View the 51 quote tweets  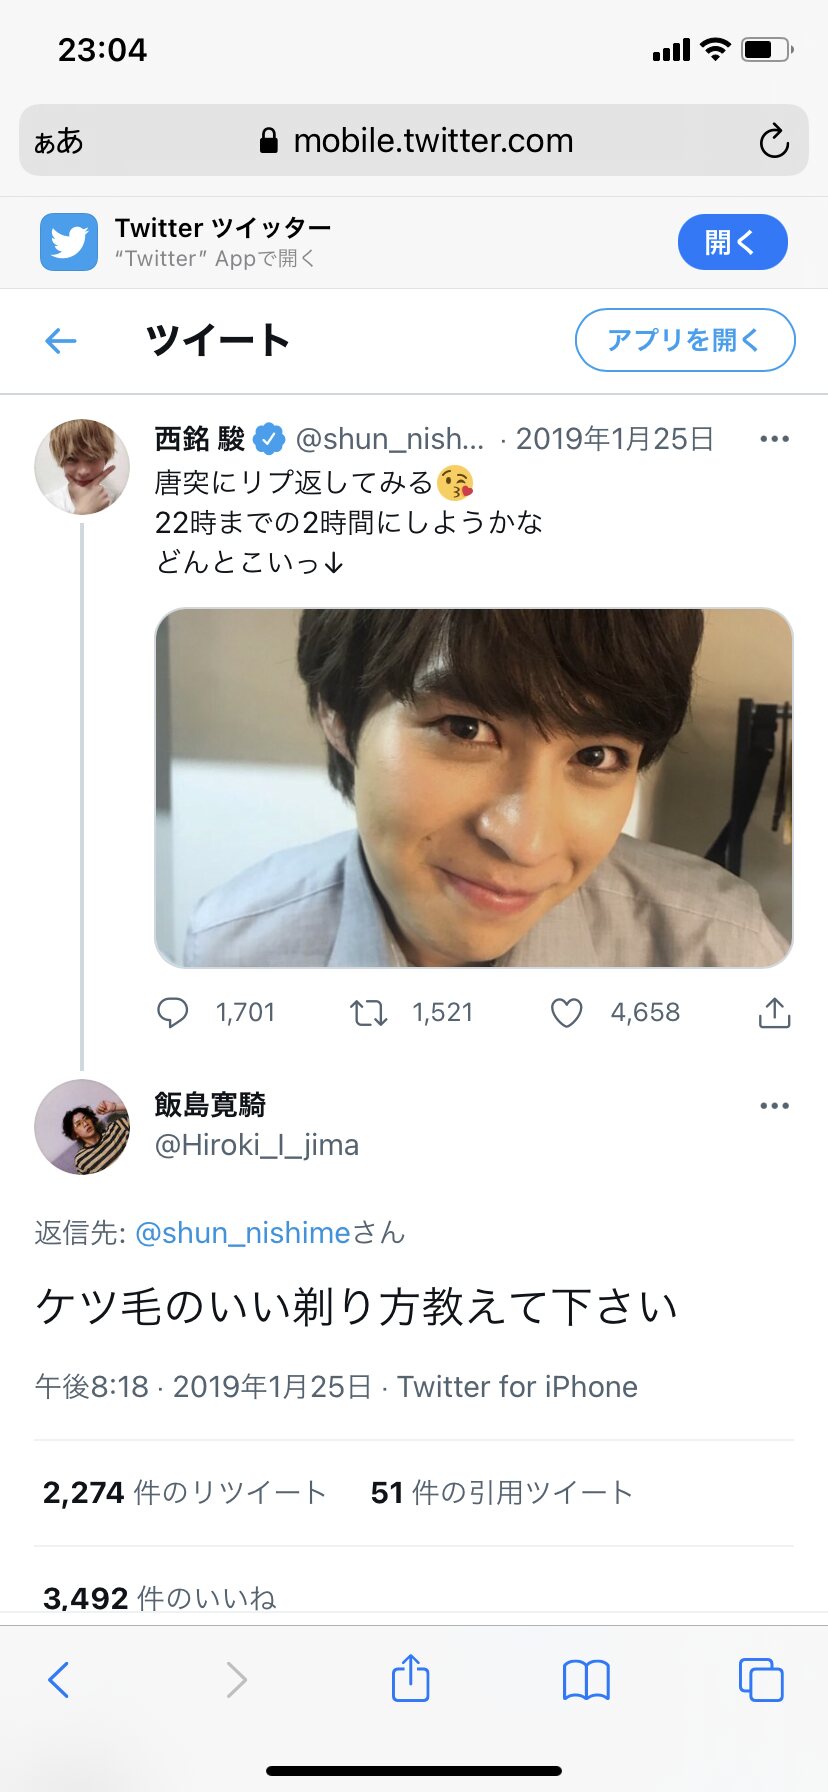(x=501, y=1493)
